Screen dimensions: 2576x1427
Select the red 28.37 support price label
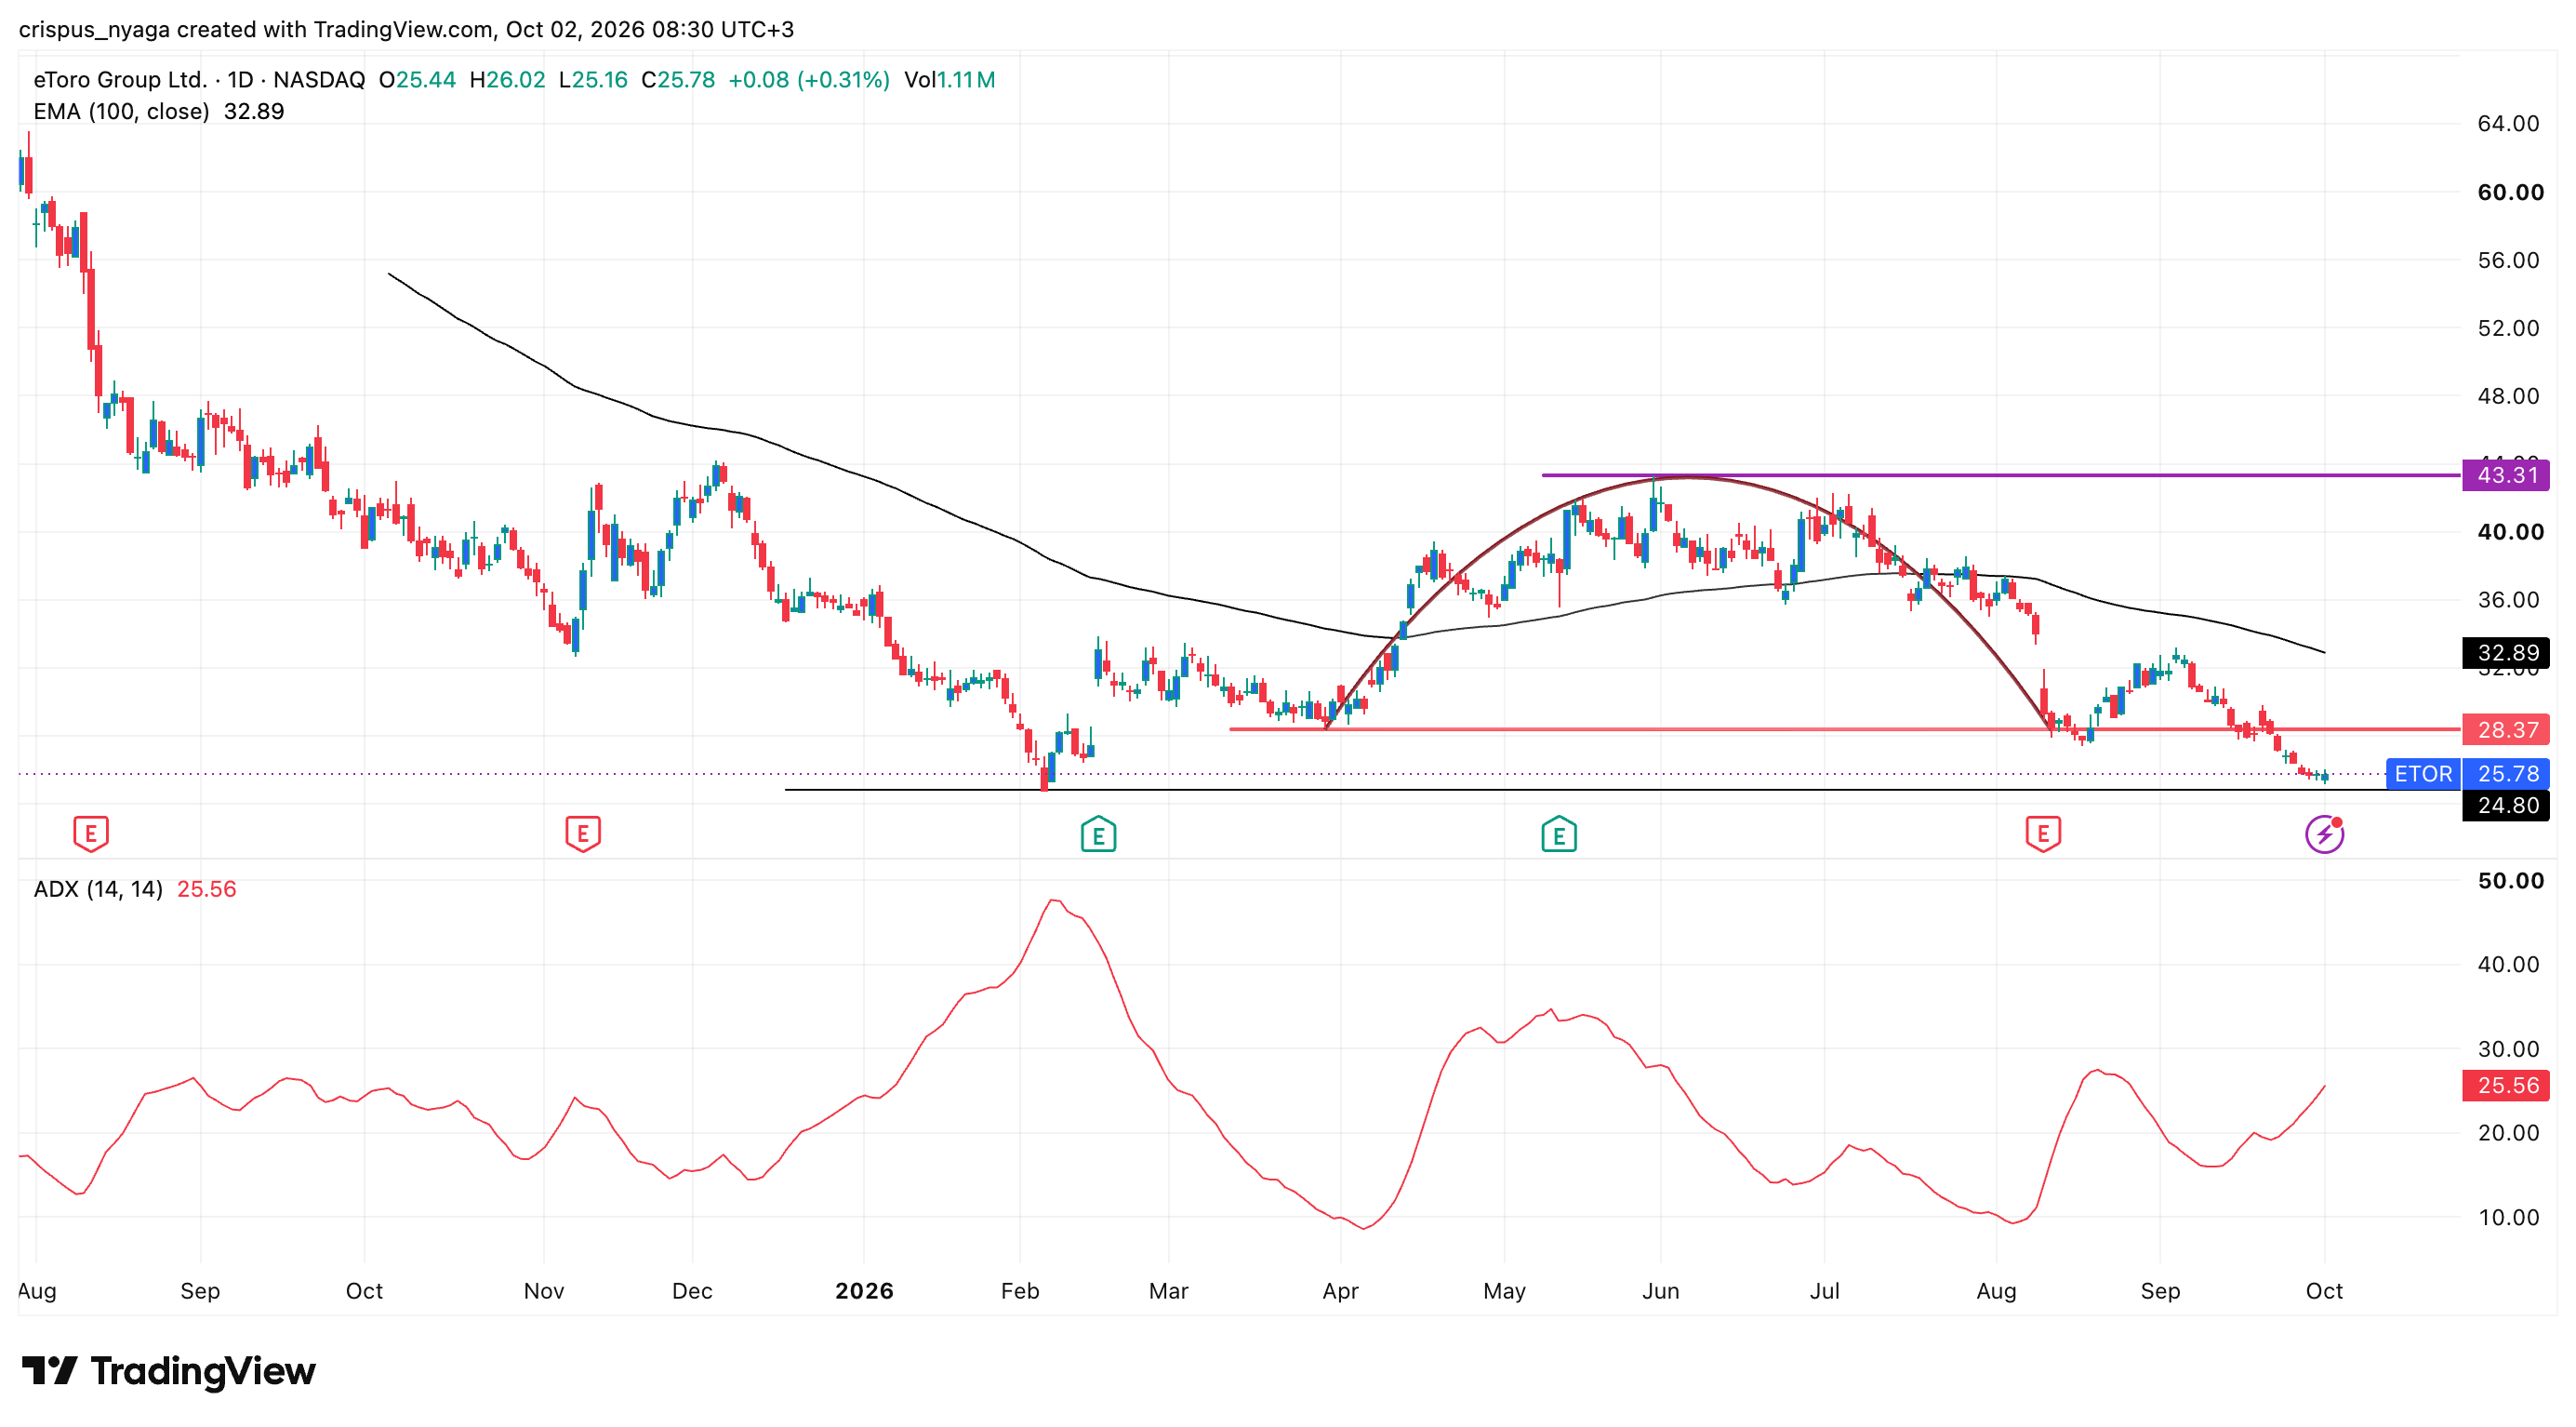click(2506, 730)
